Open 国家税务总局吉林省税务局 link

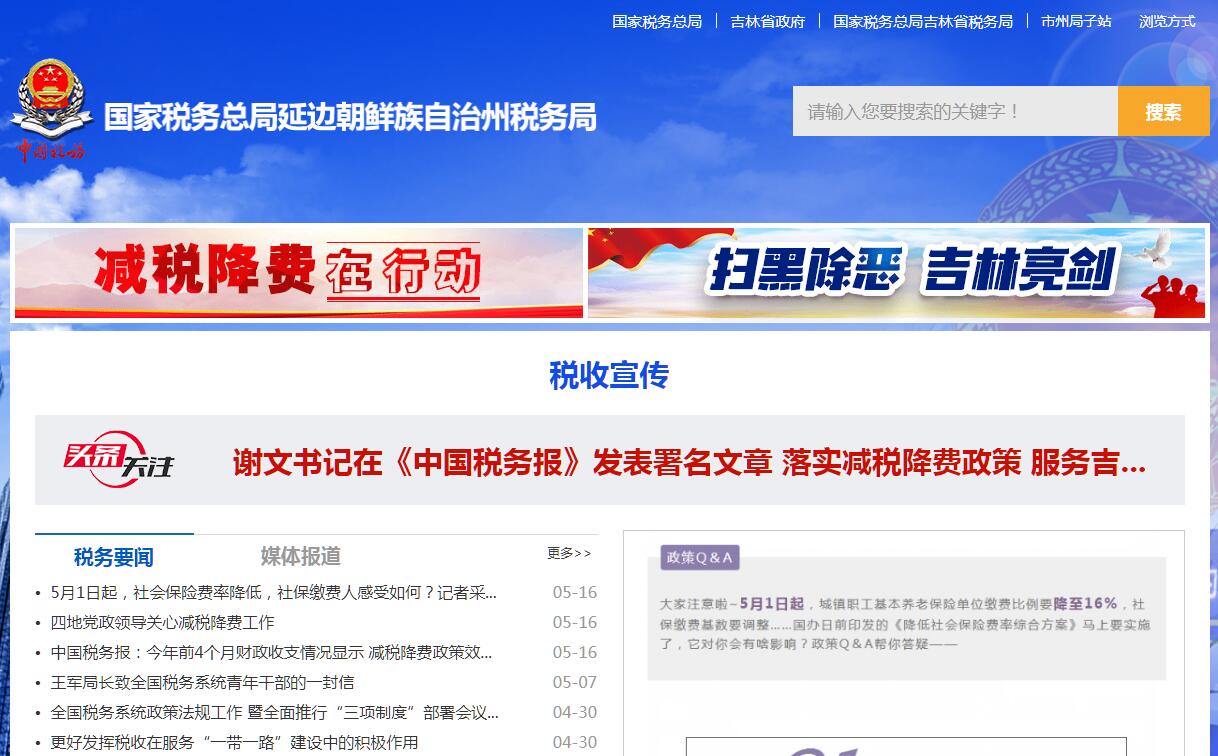[922, 21]
